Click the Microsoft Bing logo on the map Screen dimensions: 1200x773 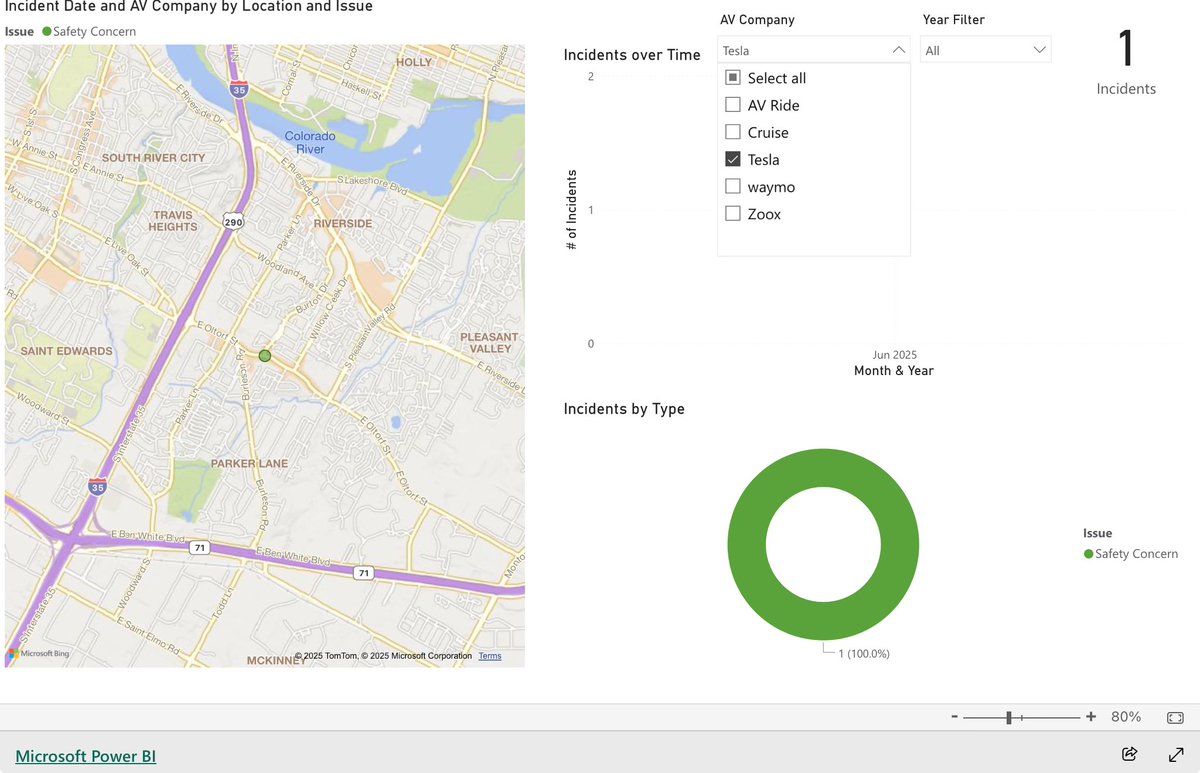click(x=37, y=654)
